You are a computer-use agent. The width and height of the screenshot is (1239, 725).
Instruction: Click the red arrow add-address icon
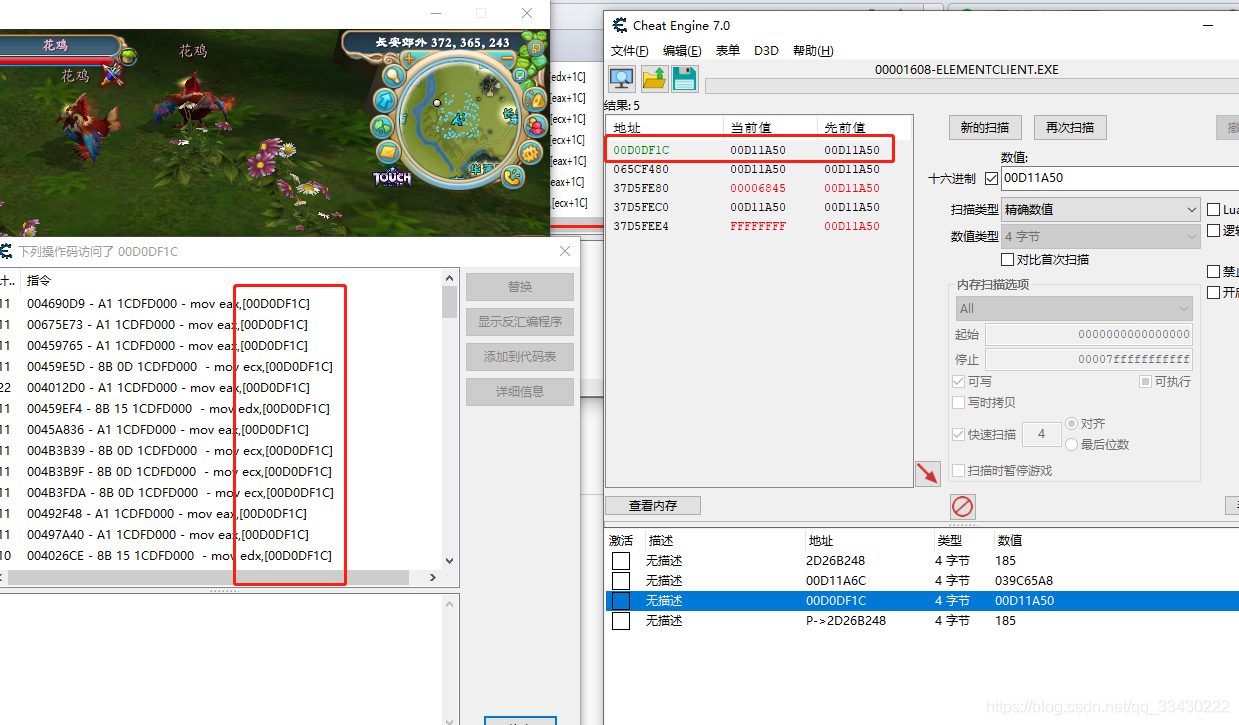click(928, 474)
